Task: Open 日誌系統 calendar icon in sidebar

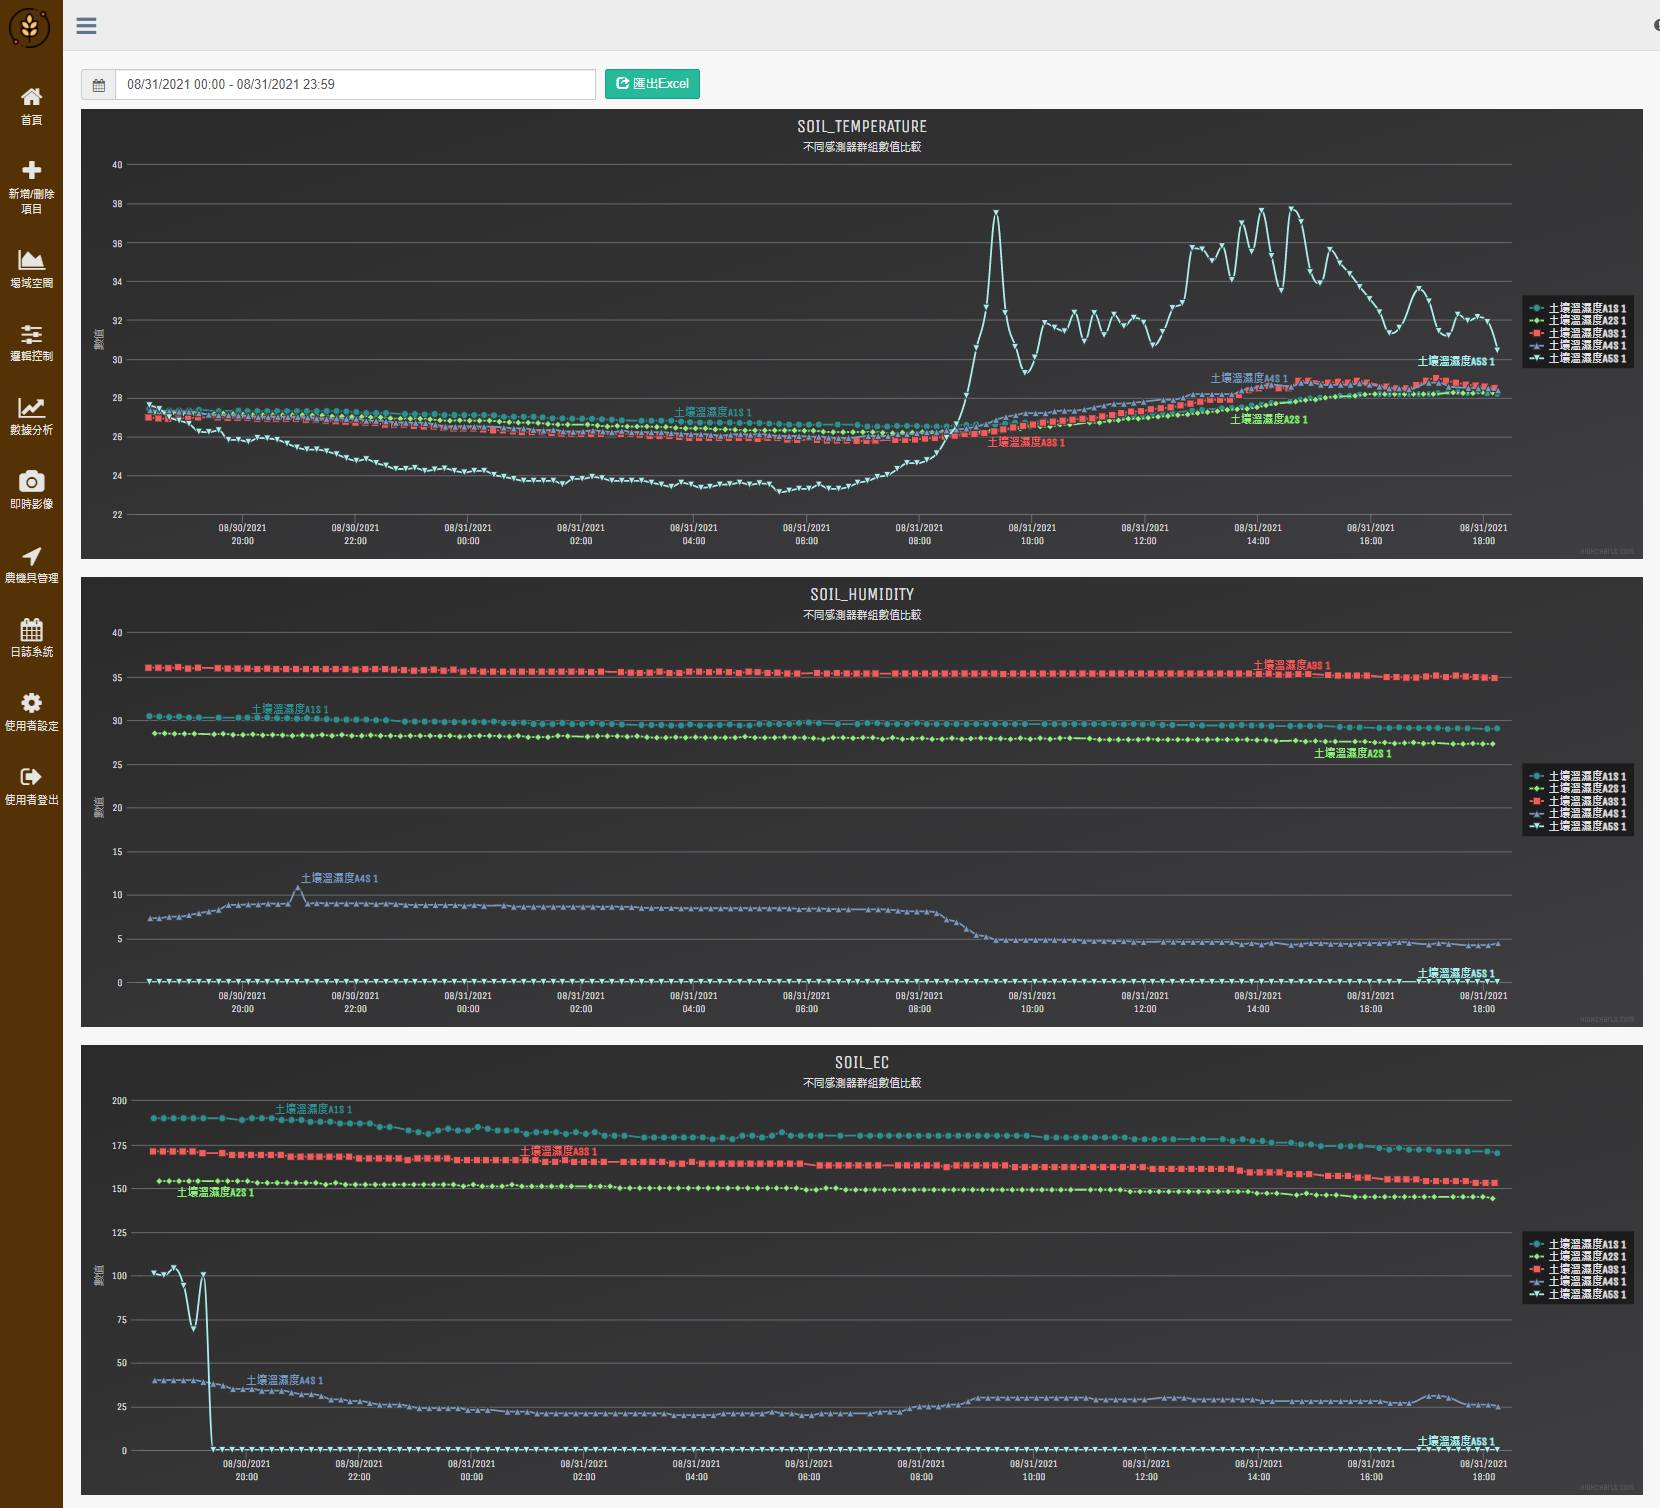Action: tap(31, 630)
